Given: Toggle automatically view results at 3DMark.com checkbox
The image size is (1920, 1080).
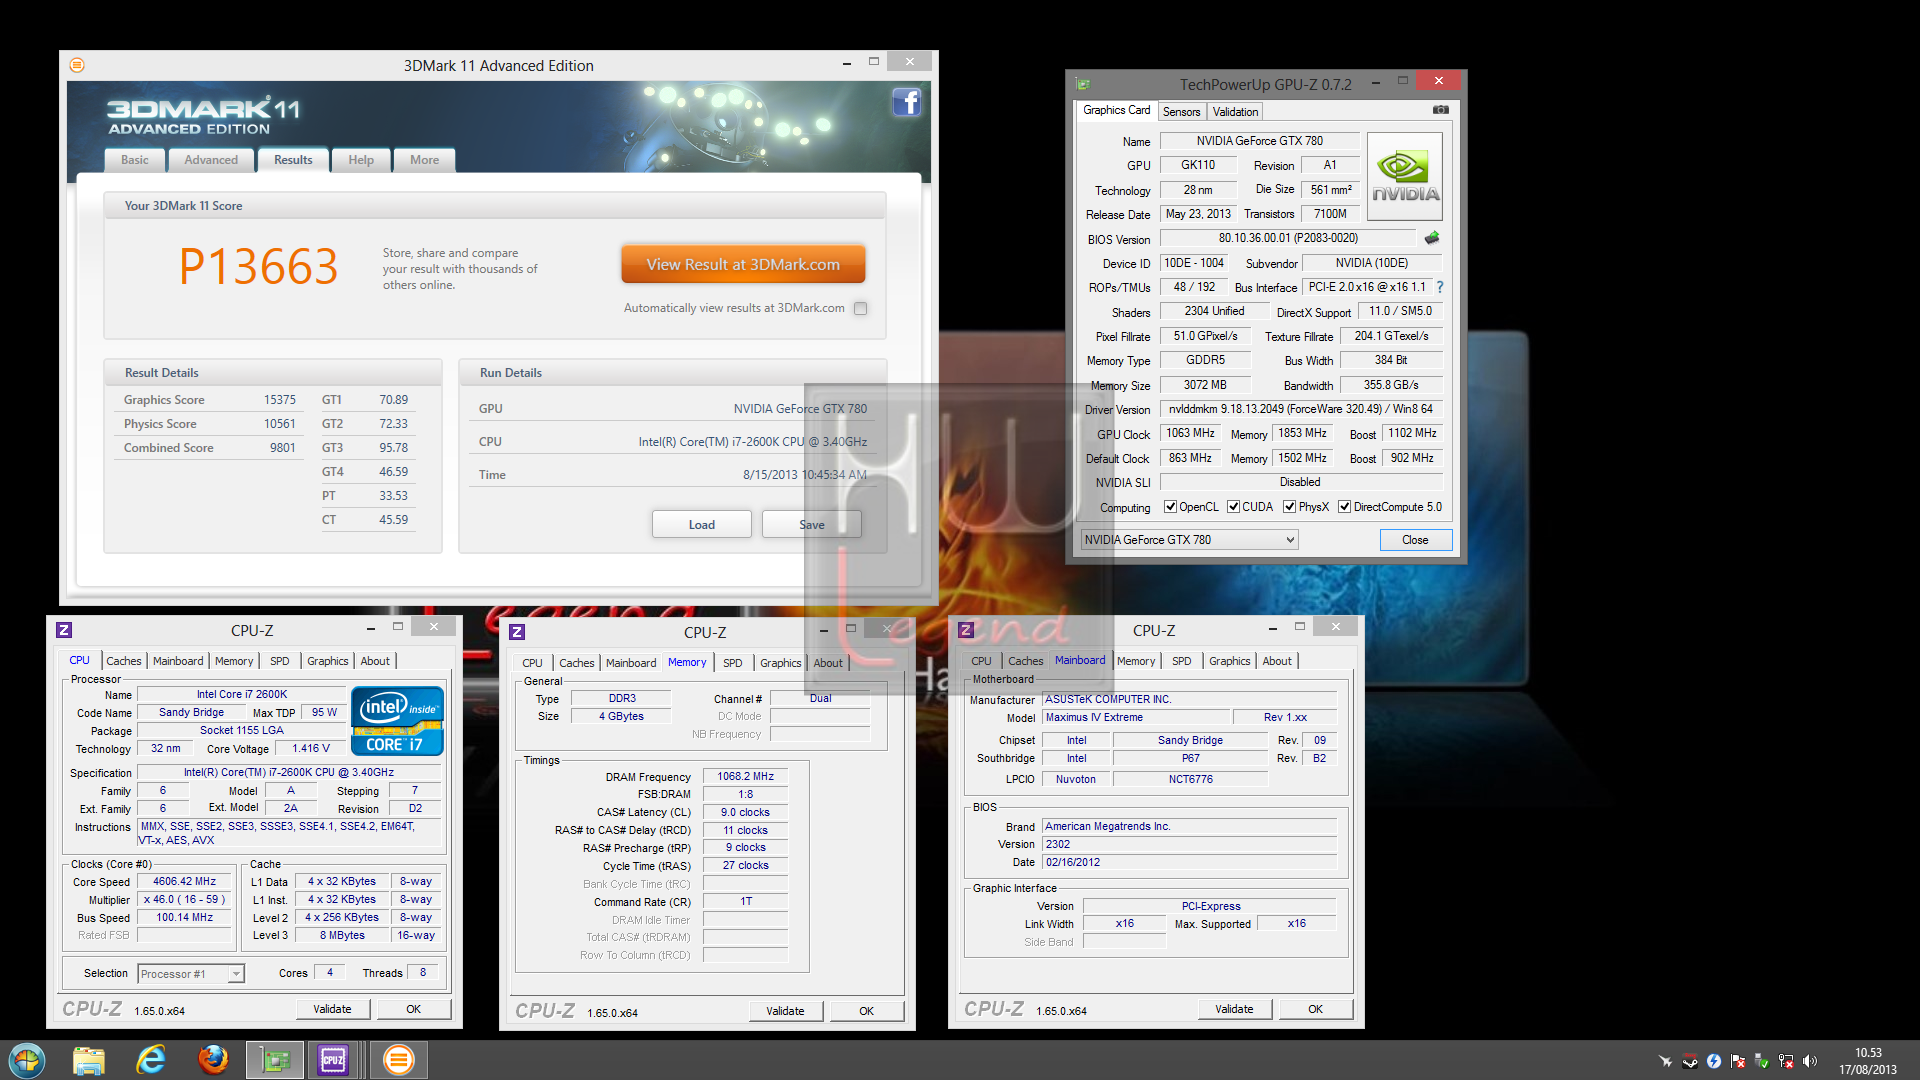Looking at the screenshot, I should coord(860,308).
